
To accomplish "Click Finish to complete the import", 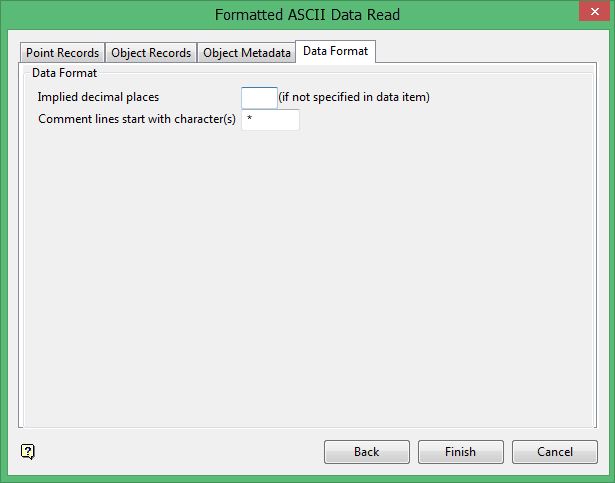I will click(x=460, y=452).
